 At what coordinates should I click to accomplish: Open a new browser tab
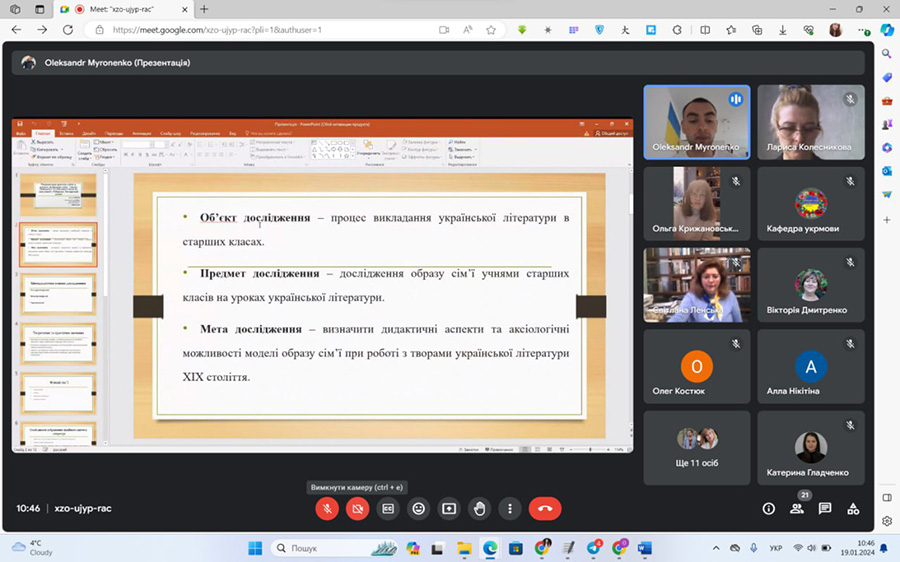204,9
